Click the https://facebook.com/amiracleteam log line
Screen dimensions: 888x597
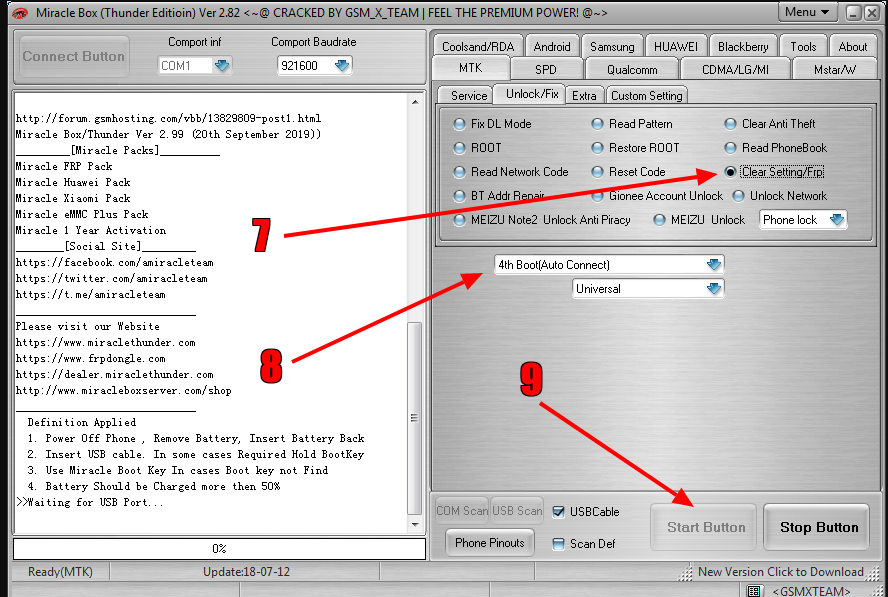tap(114, 263)
